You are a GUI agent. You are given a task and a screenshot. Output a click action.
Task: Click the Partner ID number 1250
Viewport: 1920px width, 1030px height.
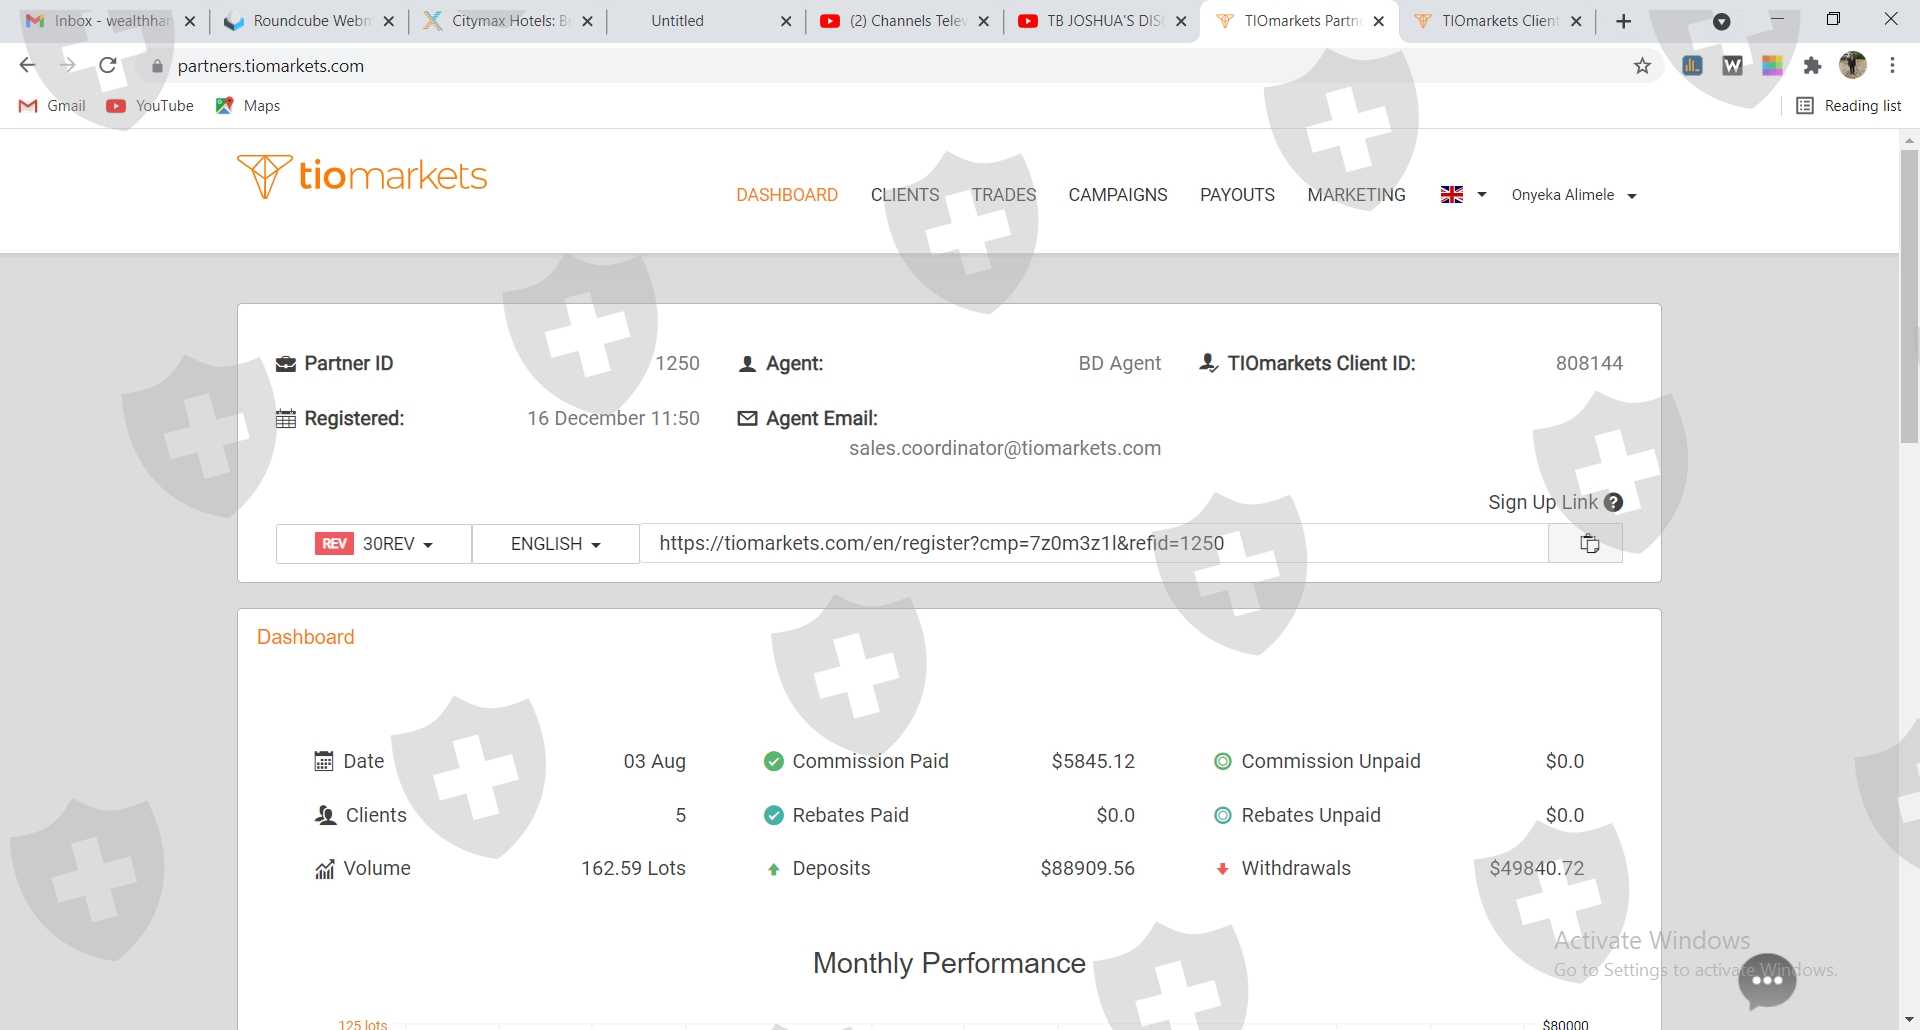[x=677, y=364]
